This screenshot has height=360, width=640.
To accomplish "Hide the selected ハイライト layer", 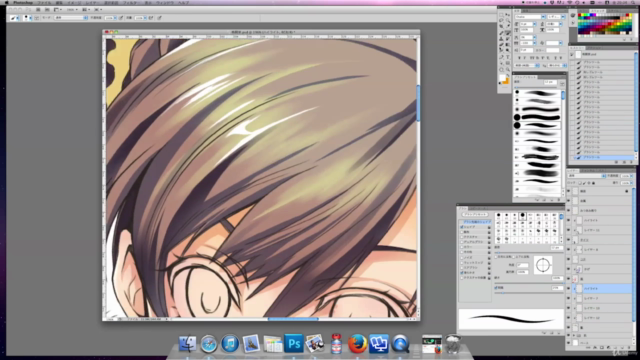I will tap(568, 289).
